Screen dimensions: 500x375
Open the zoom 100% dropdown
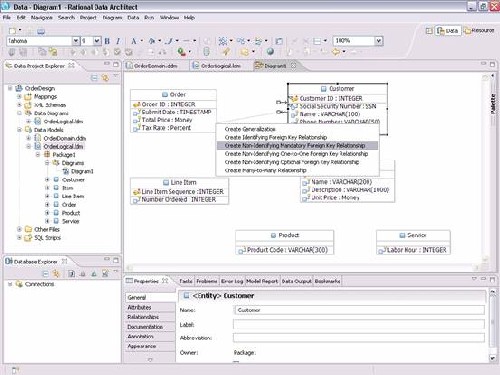[x=378, y=41]
